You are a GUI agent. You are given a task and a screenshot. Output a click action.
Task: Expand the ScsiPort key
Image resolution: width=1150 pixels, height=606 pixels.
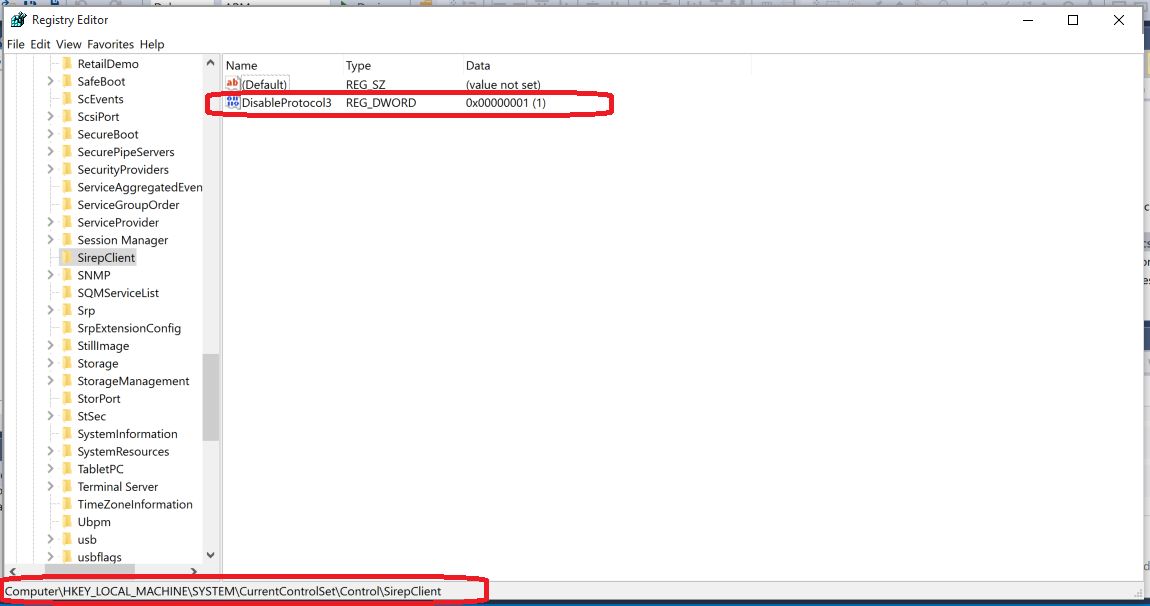[51, 117]
